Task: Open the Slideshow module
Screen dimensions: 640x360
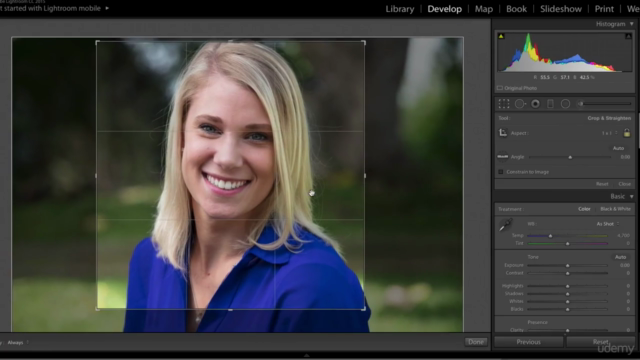Action: (561, 9)
